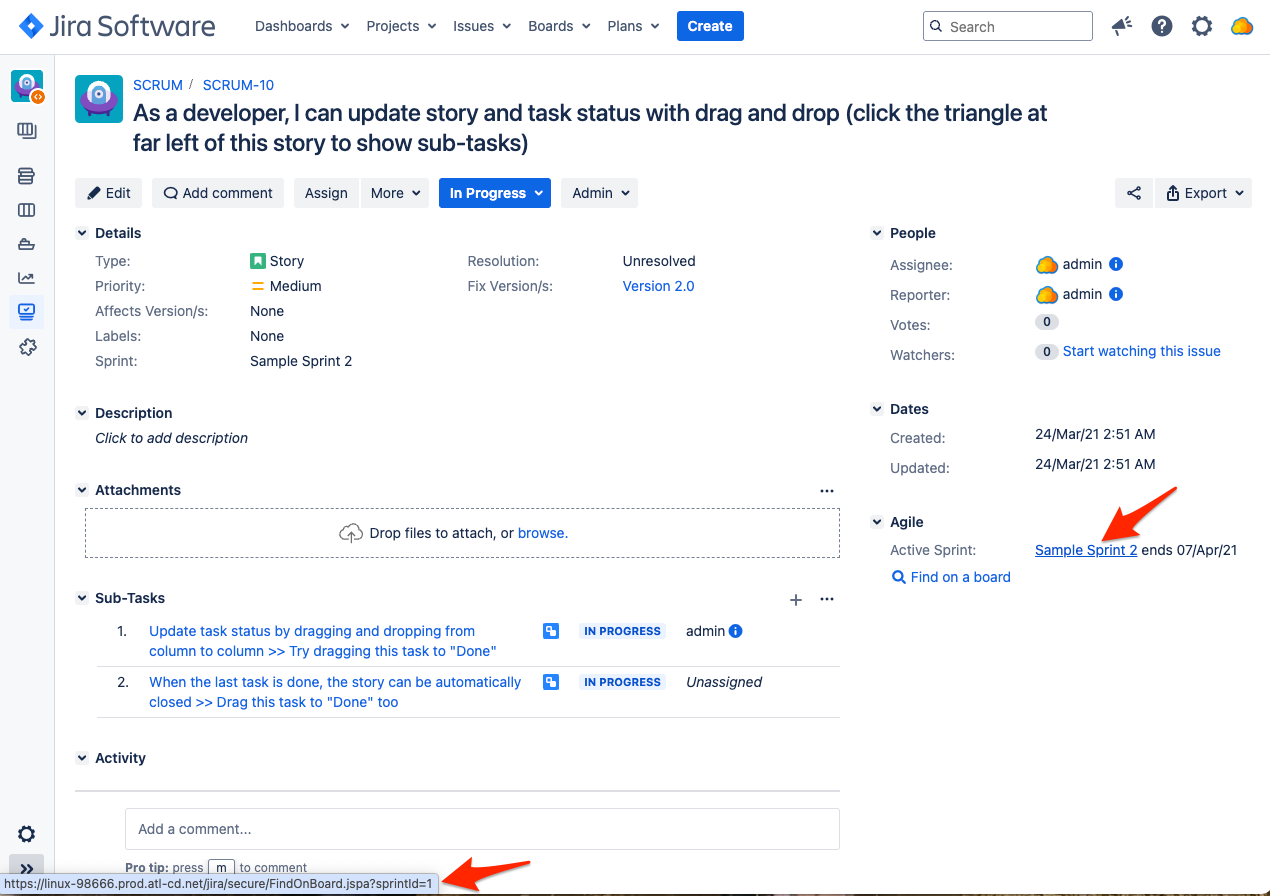Click the info icon next to Reporter admin
Screen dimensions: 1270x896
point(1117,295)
